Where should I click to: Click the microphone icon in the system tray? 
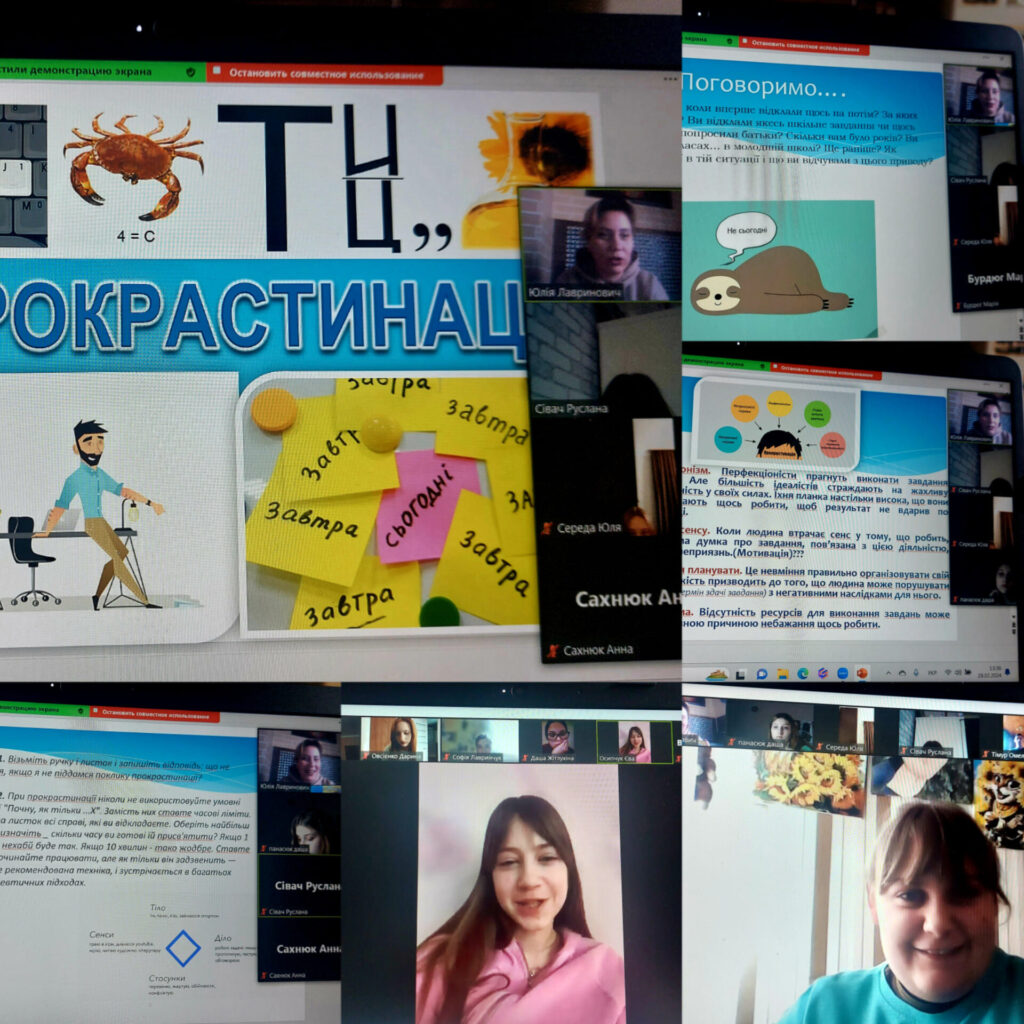[x=916, y=672]
